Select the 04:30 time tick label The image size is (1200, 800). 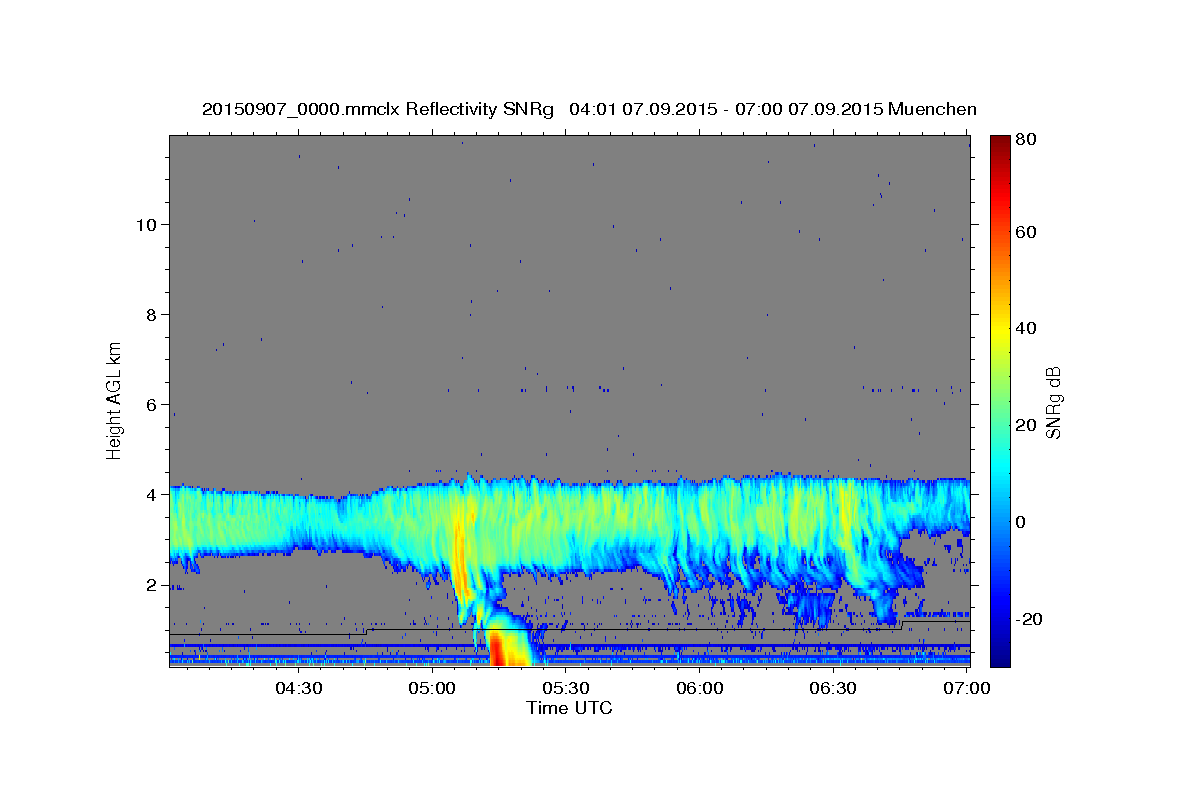tap(298, 688)
